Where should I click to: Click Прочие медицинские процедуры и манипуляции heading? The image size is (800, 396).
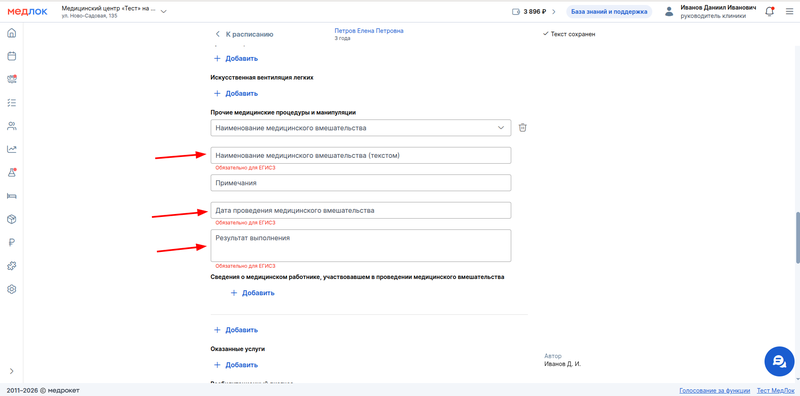click(283, 112)
